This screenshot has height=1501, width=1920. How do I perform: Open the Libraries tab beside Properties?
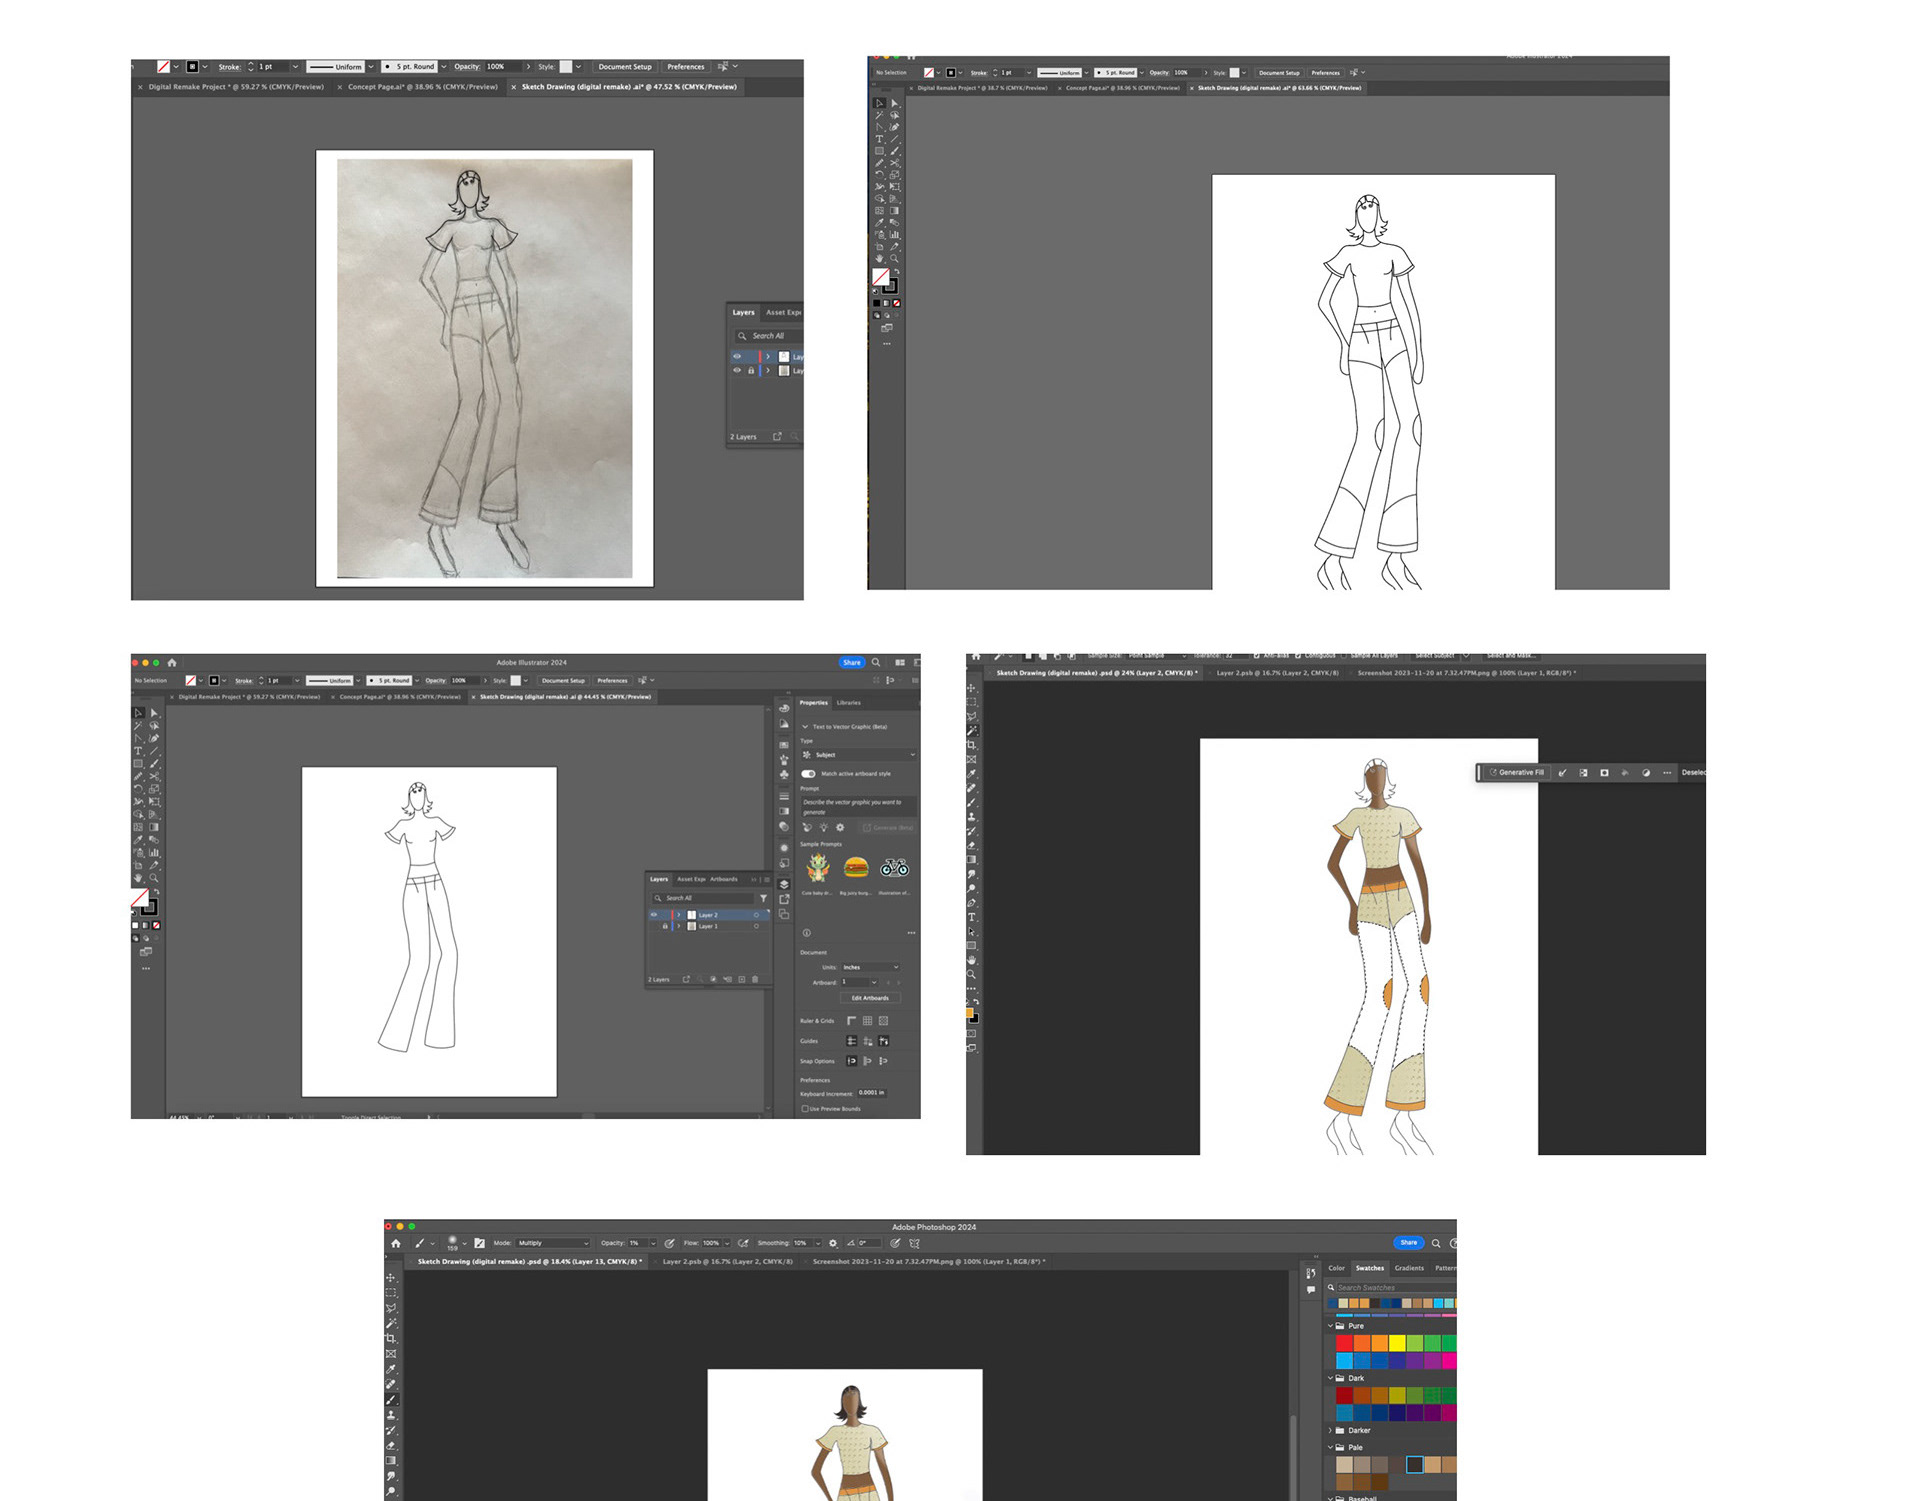pyautogui.click(x=848, y=703)
